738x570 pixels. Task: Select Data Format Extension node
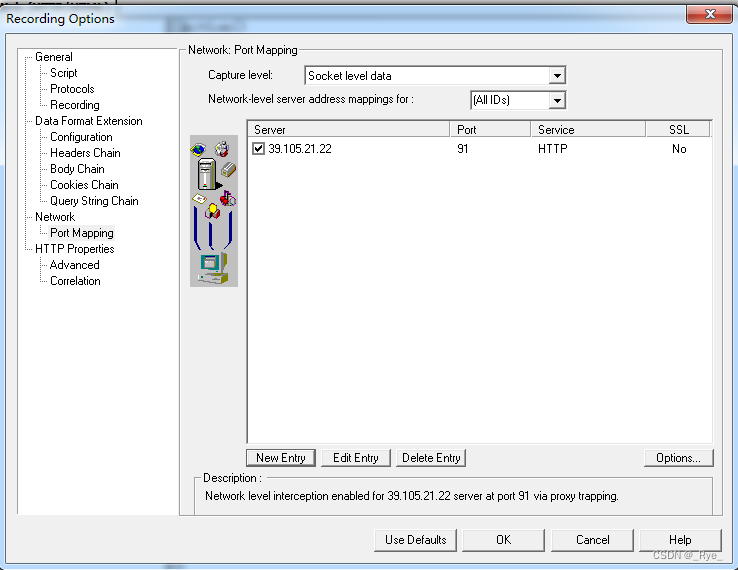tap(88, 121)
